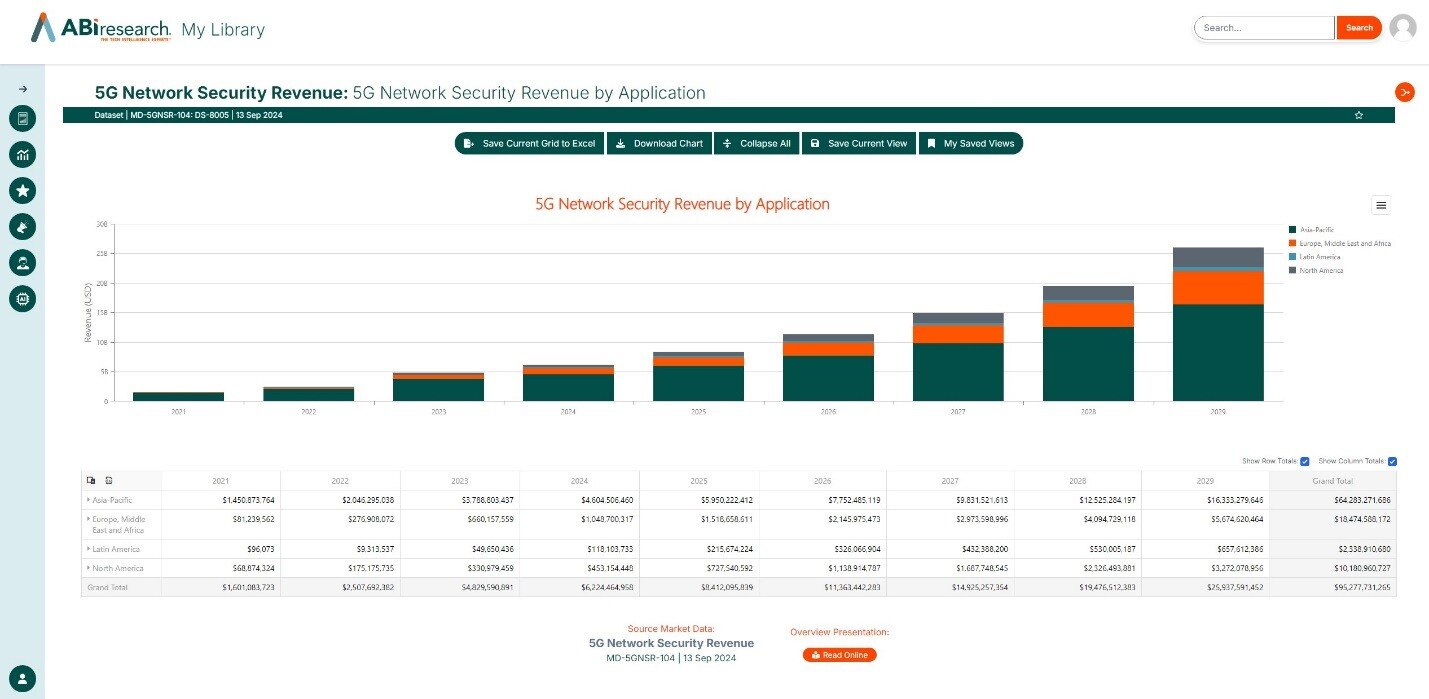Click the analyst support headset icon
This screenshot has height=699, width=1429.
coord(22,262)
